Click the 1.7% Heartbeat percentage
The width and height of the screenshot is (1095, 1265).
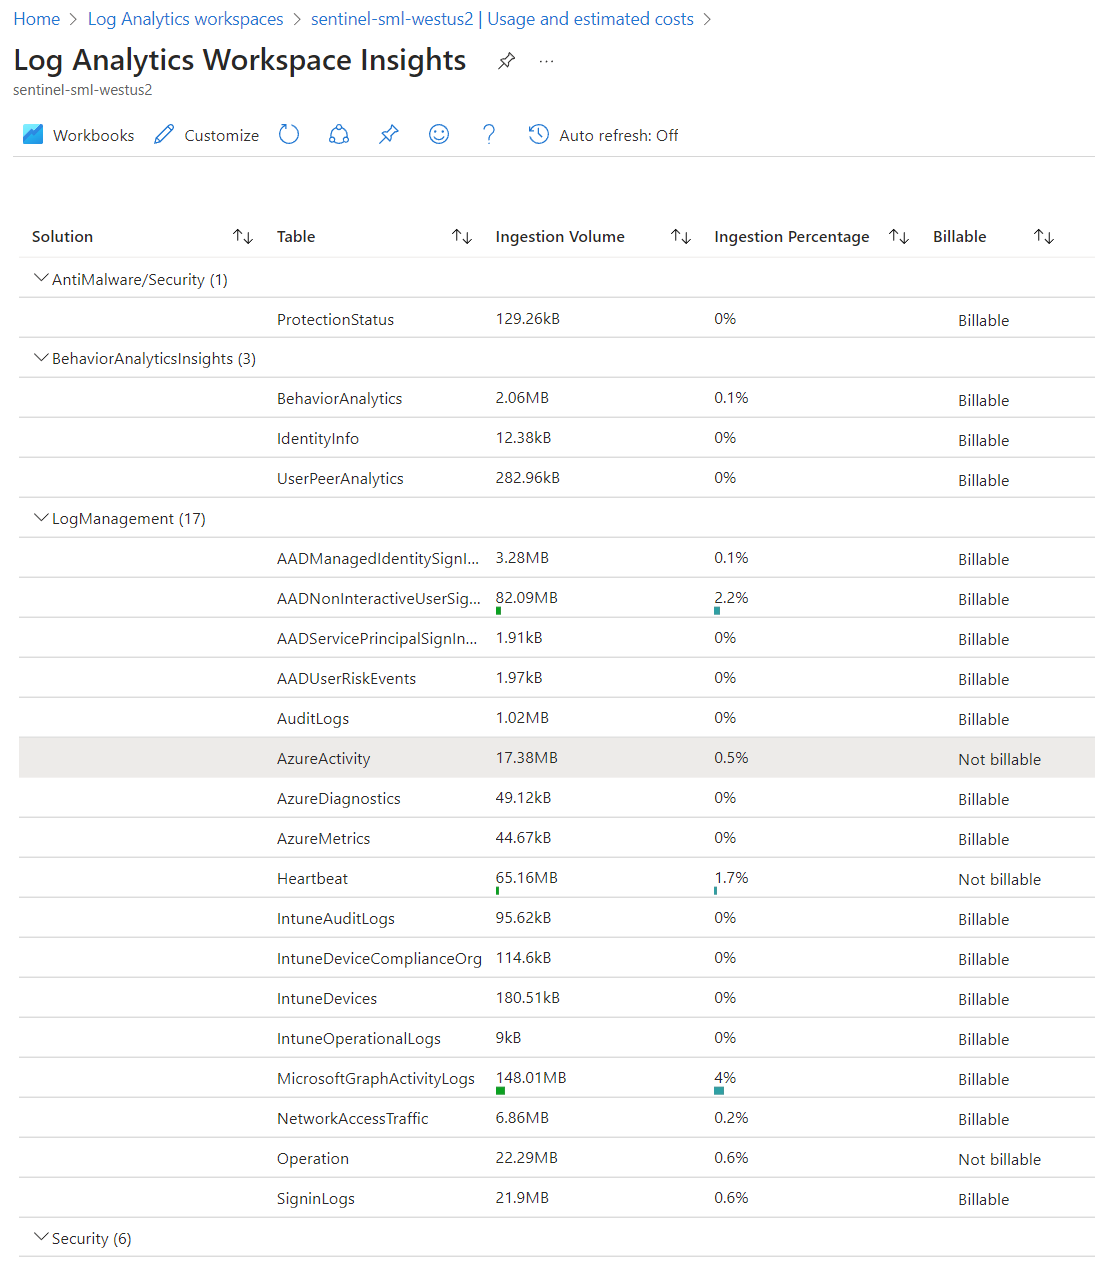pos(731,878)
